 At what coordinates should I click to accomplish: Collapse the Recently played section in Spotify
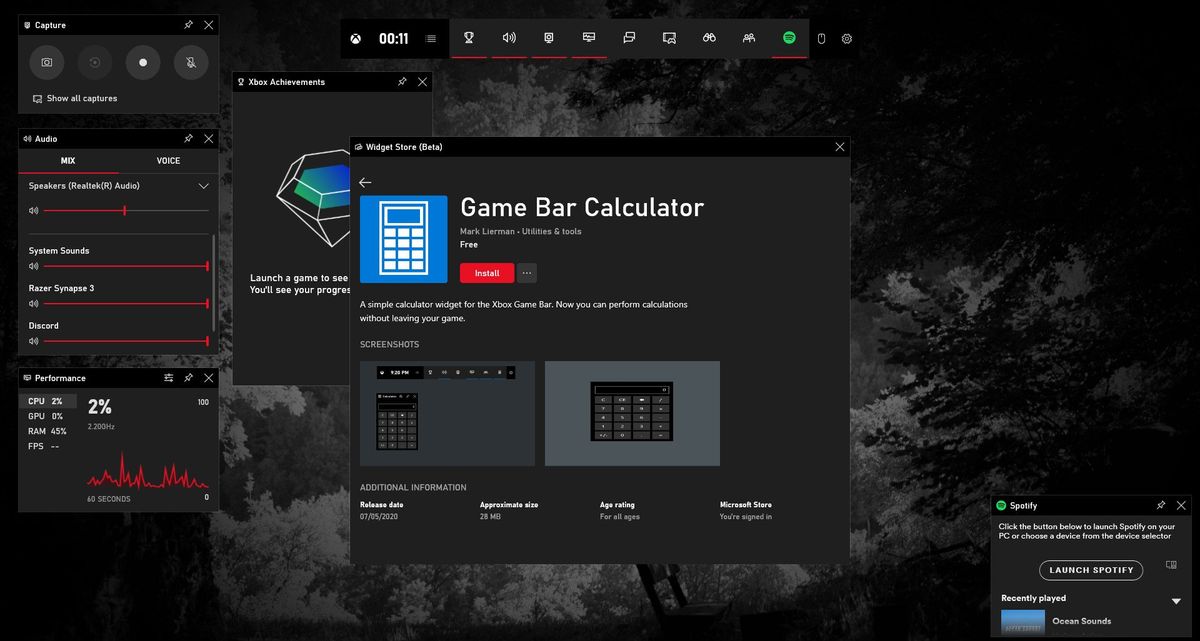[1176, 600]
